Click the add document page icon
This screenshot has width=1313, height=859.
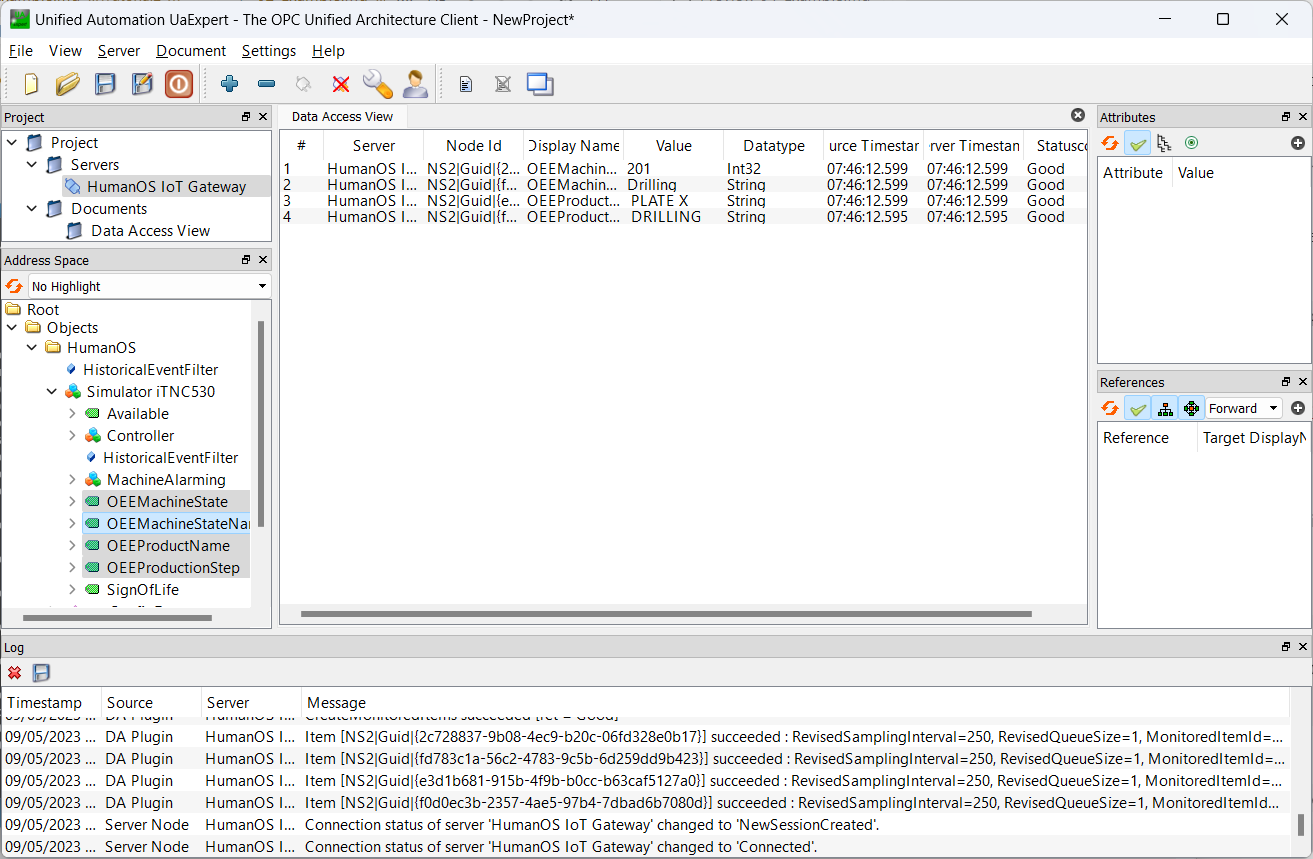click(465, 84)
